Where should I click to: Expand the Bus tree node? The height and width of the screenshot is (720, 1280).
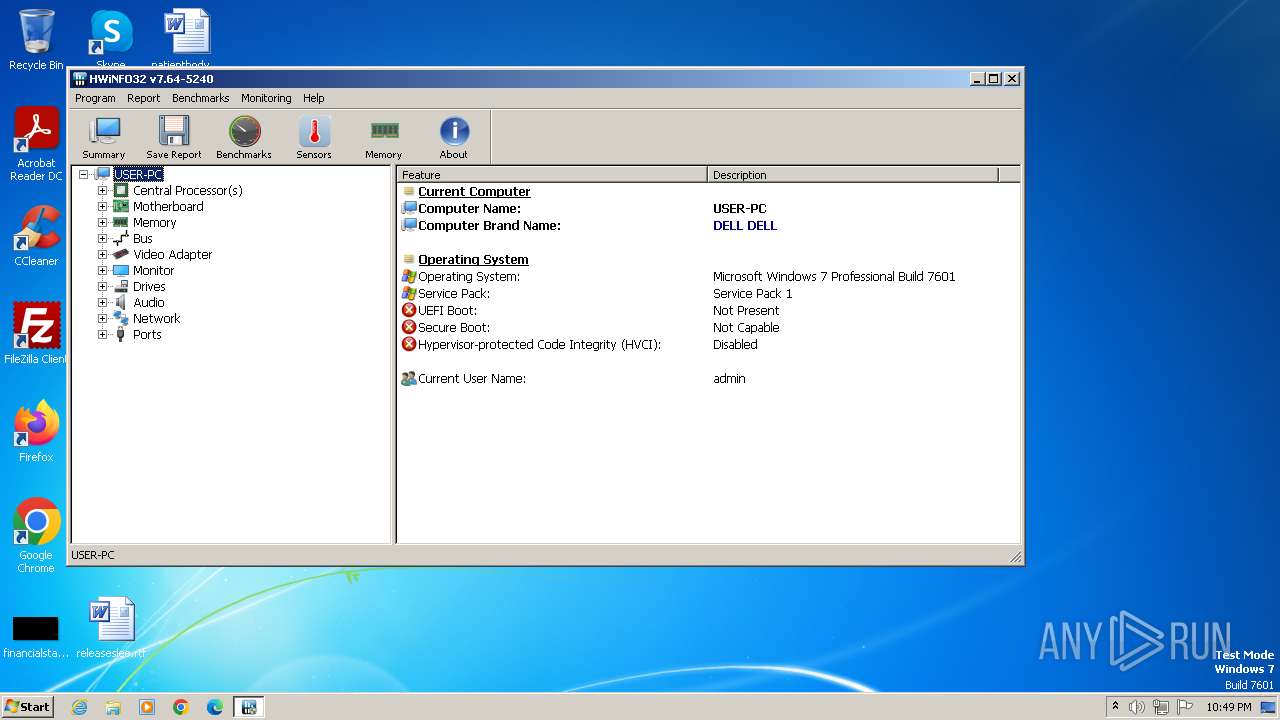pyautogui.click(x=102, y=238)
